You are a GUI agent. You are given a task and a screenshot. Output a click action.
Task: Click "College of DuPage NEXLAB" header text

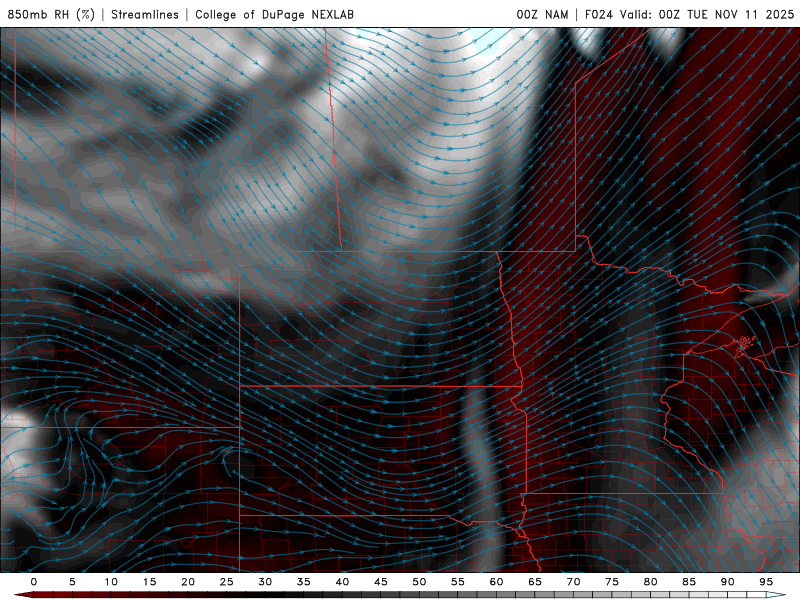pos(274,14)
